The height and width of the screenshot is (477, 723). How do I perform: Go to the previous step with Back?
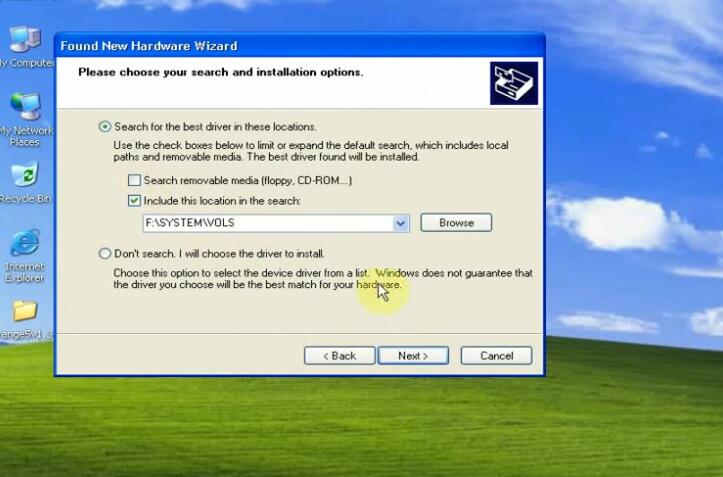(x=339, y=356)
